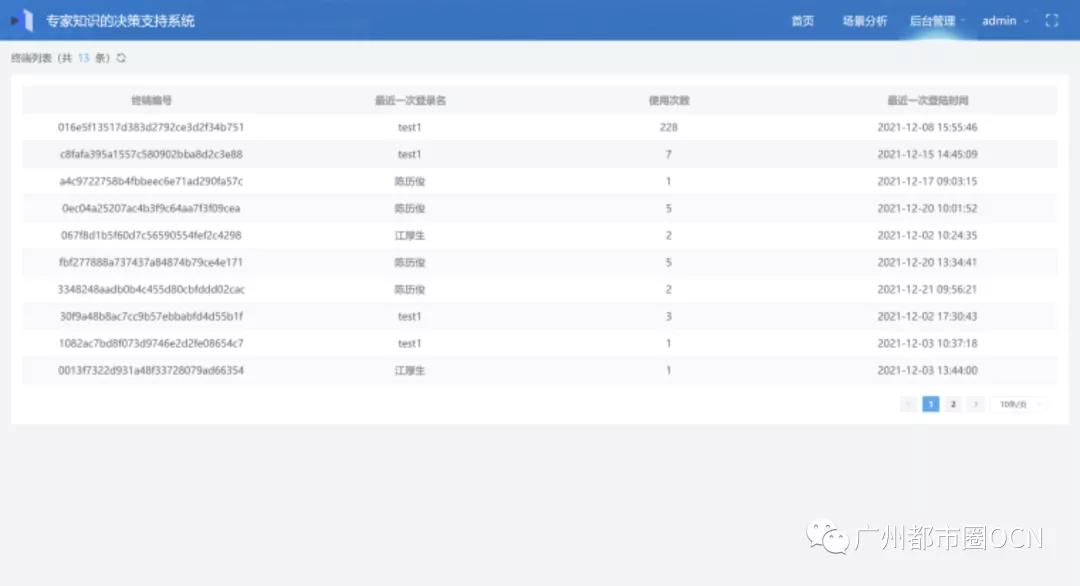Go to page 2 of the list

[x=953, y=404]
